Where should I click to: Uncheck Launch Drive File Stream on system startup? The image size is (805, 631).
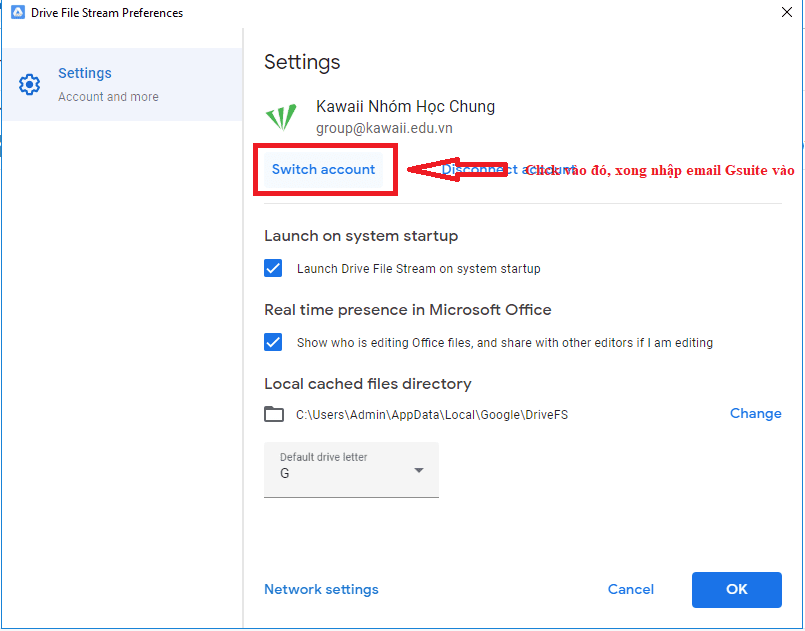click(273, 268)
